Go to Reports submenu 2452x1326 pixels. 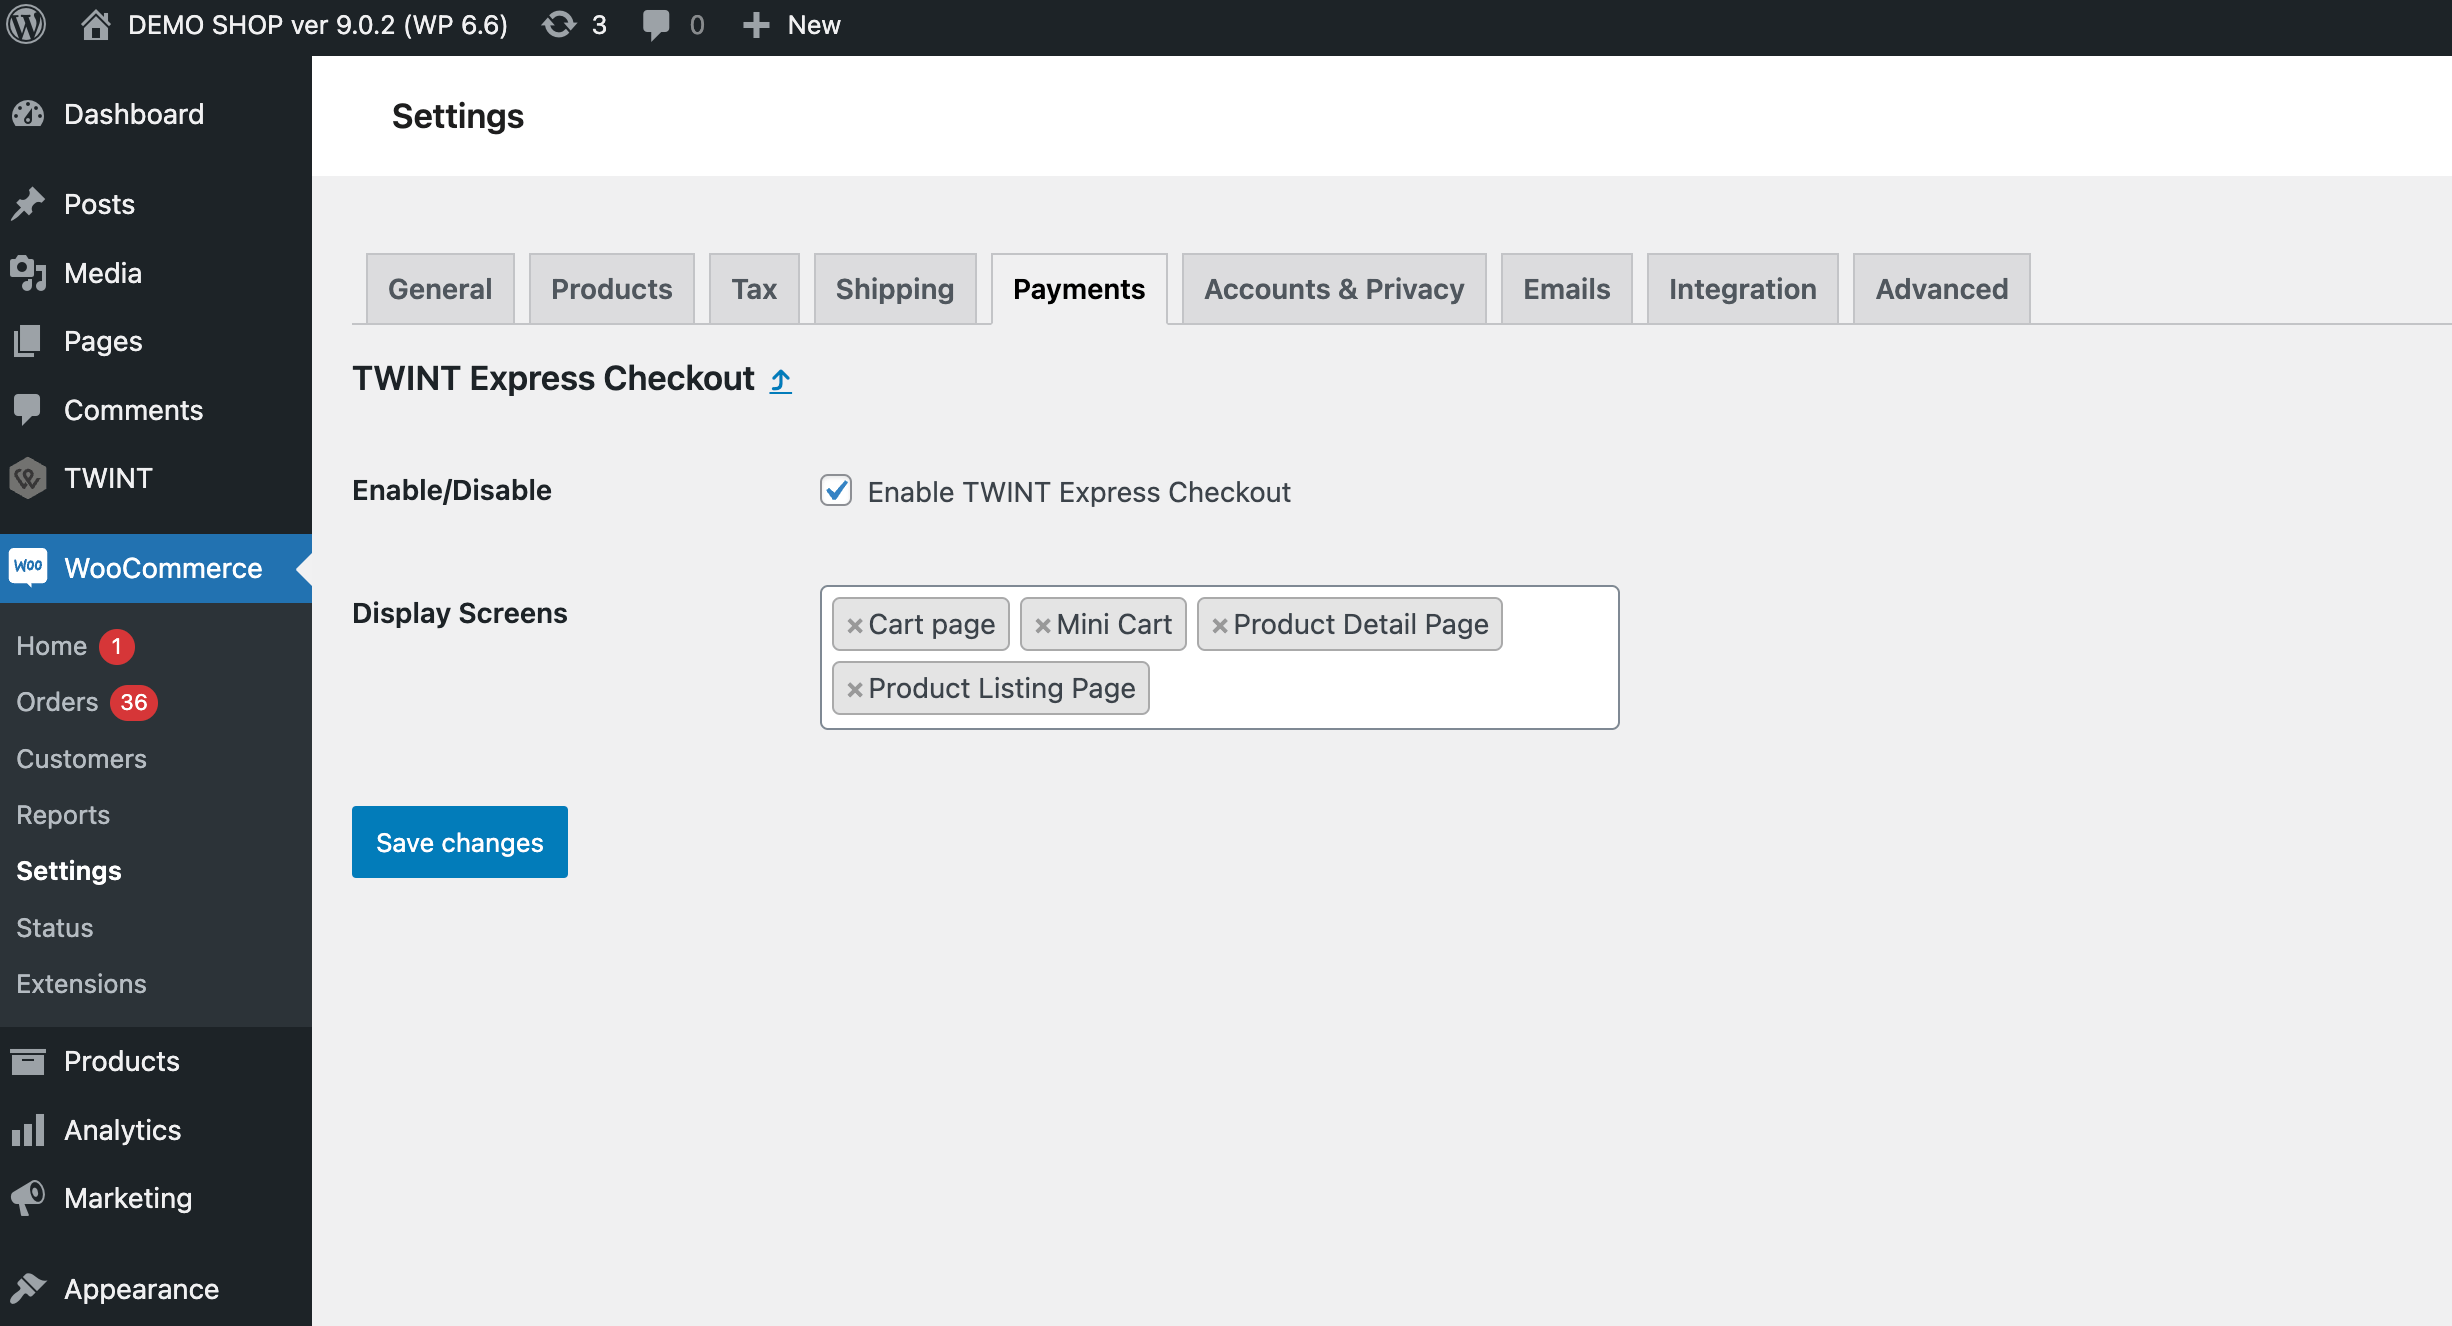pyautogui.click(x=63, y=815)
